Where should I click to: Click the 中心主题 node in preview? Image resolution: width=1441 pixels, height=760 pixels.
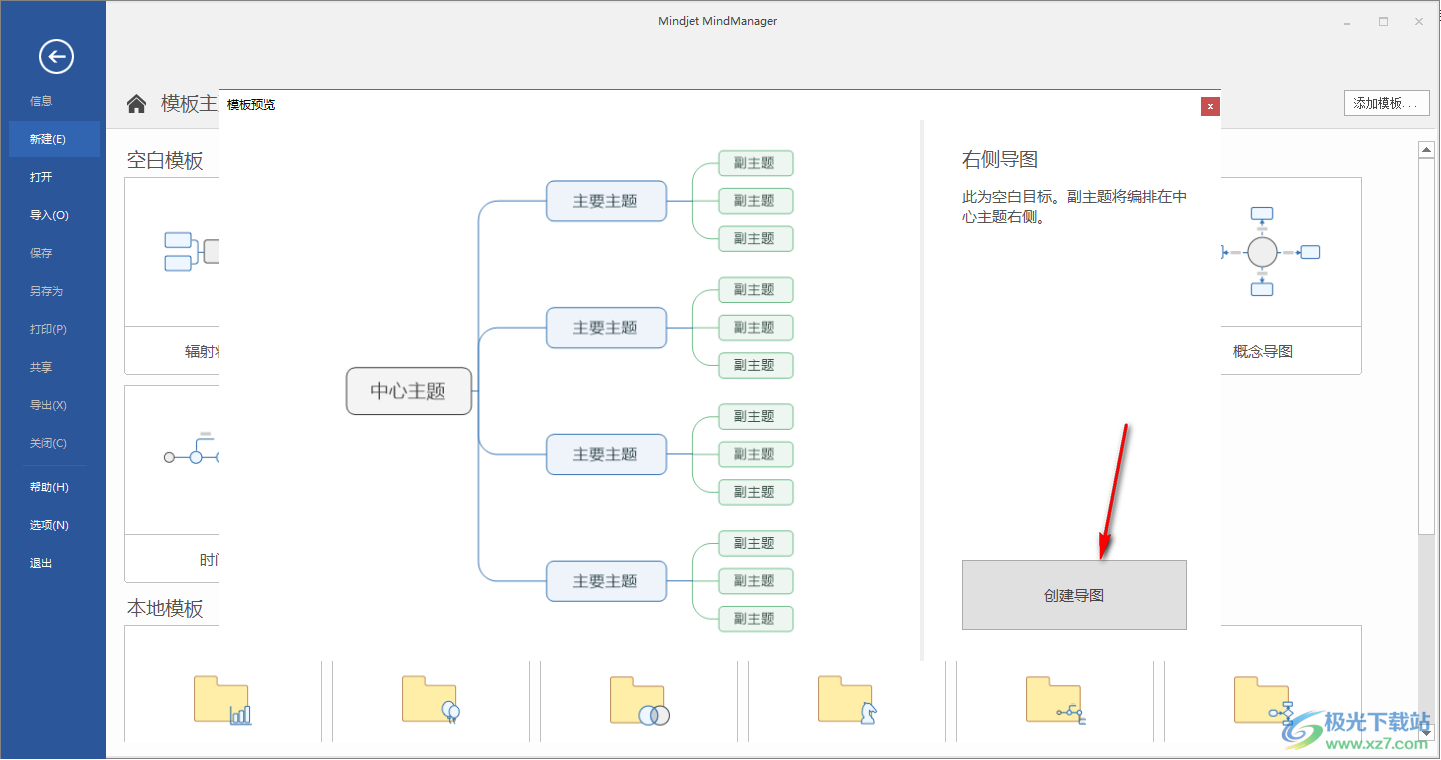tap(408, 391)
